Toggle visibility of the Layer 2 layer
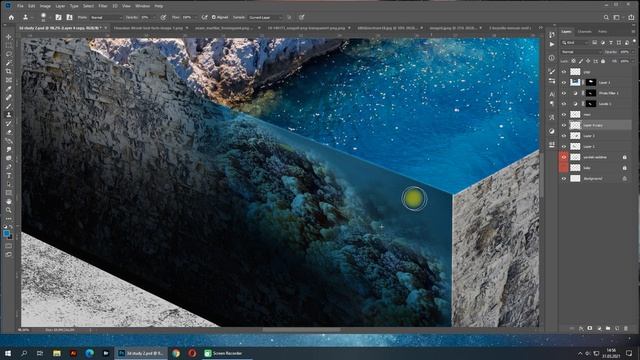Screen dimensions: 640x360 click(x=564, y=136)
